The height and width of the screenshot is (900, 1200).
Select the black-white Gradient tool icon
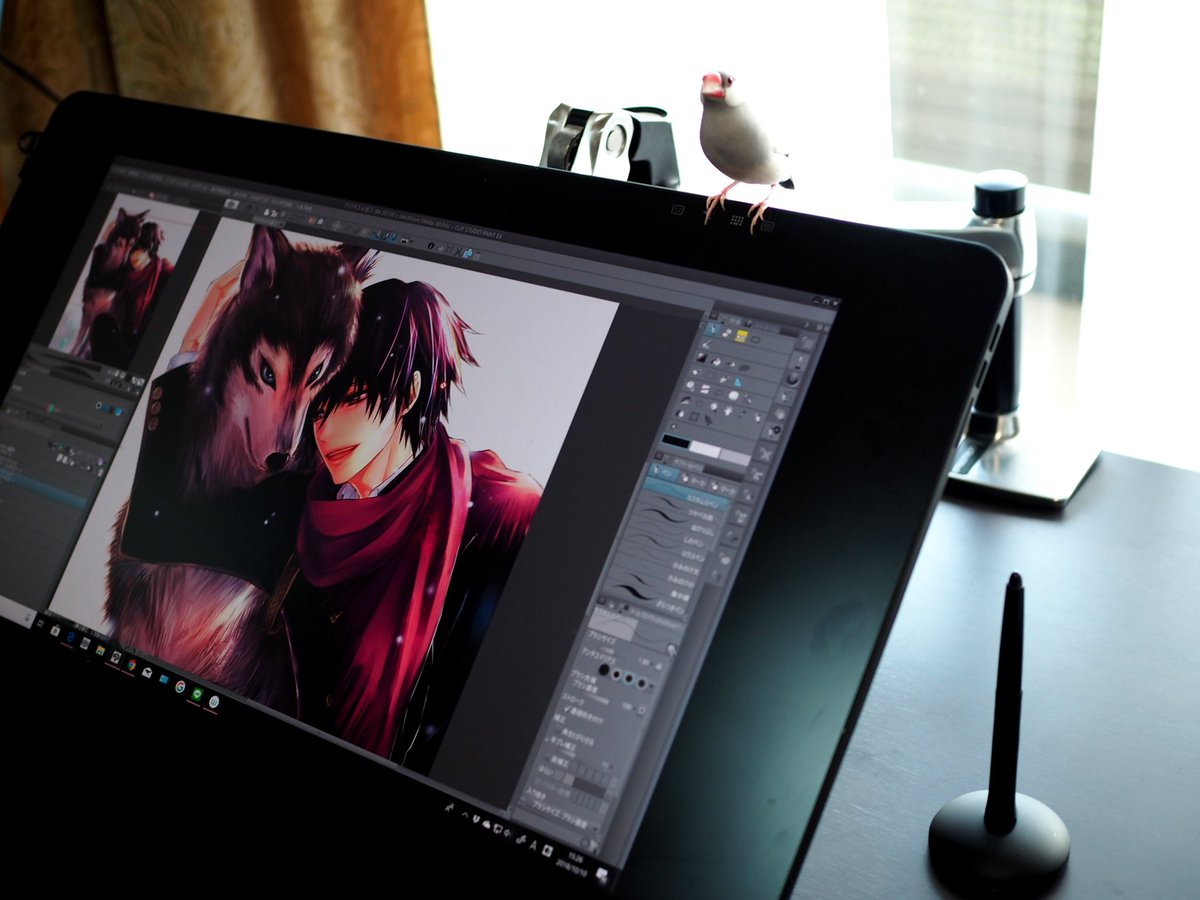point(701,357)
